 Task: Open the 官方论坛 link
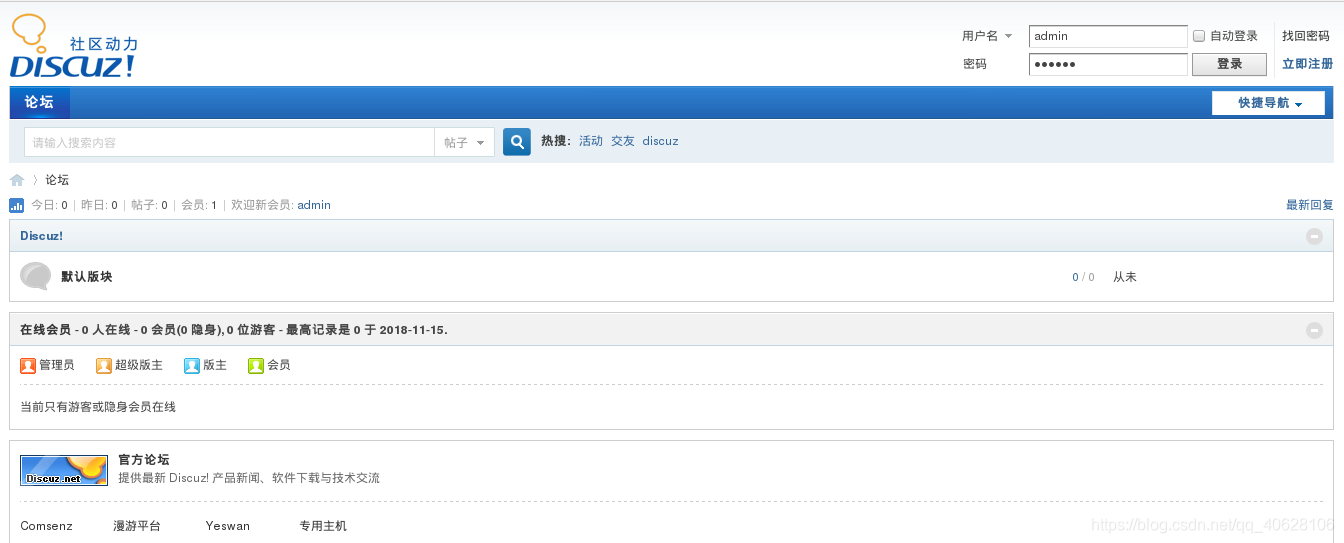click(x=144, y=460)
